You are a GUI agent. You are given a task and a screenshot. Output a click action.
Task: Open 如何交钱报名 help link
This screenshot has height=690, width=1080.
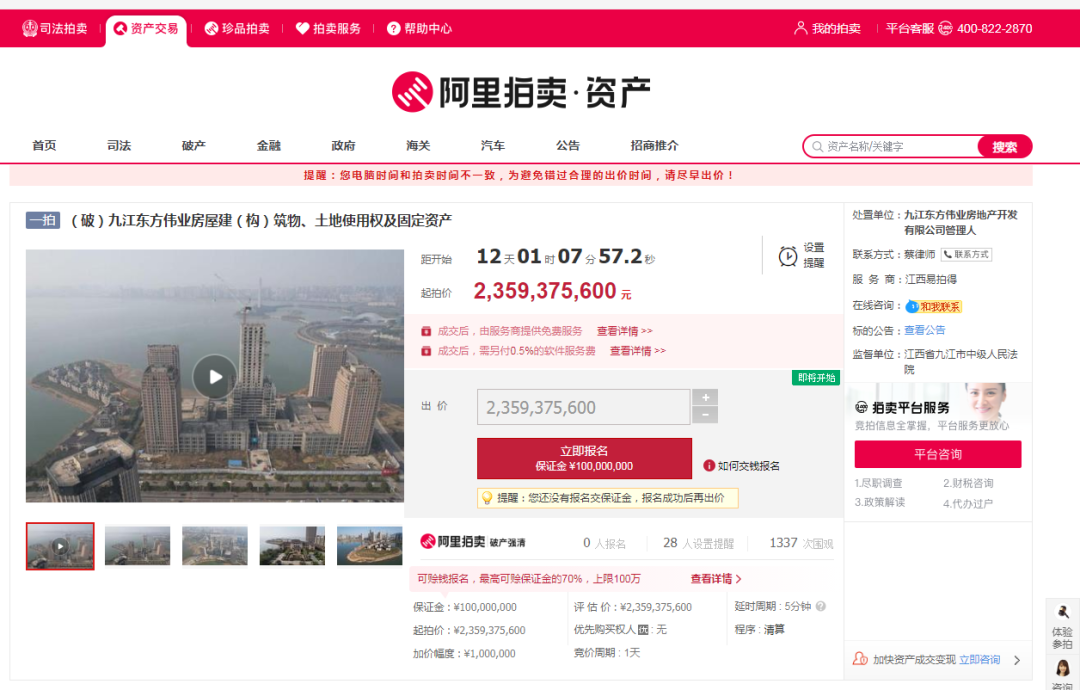(x=748, y=466)
